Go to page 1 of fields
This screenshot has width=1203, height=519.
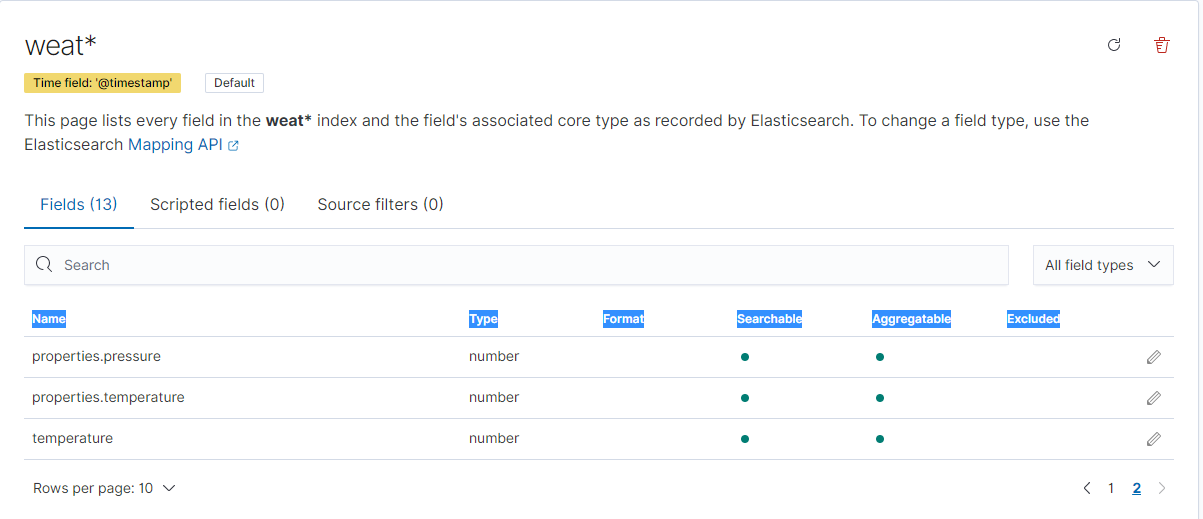pos(1111,488)
